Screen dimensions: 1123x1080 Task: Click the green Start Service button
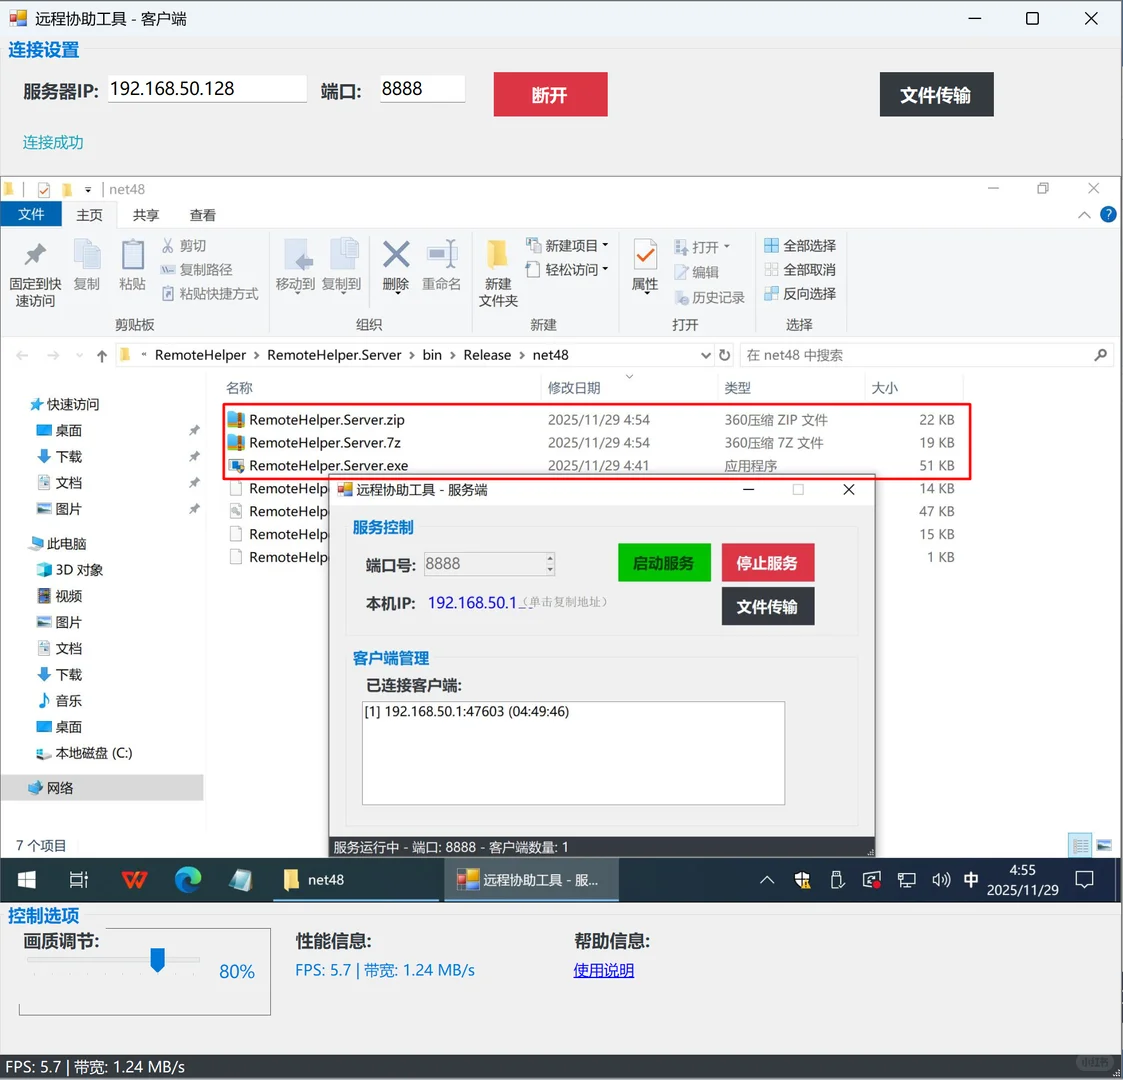point(664,562)
